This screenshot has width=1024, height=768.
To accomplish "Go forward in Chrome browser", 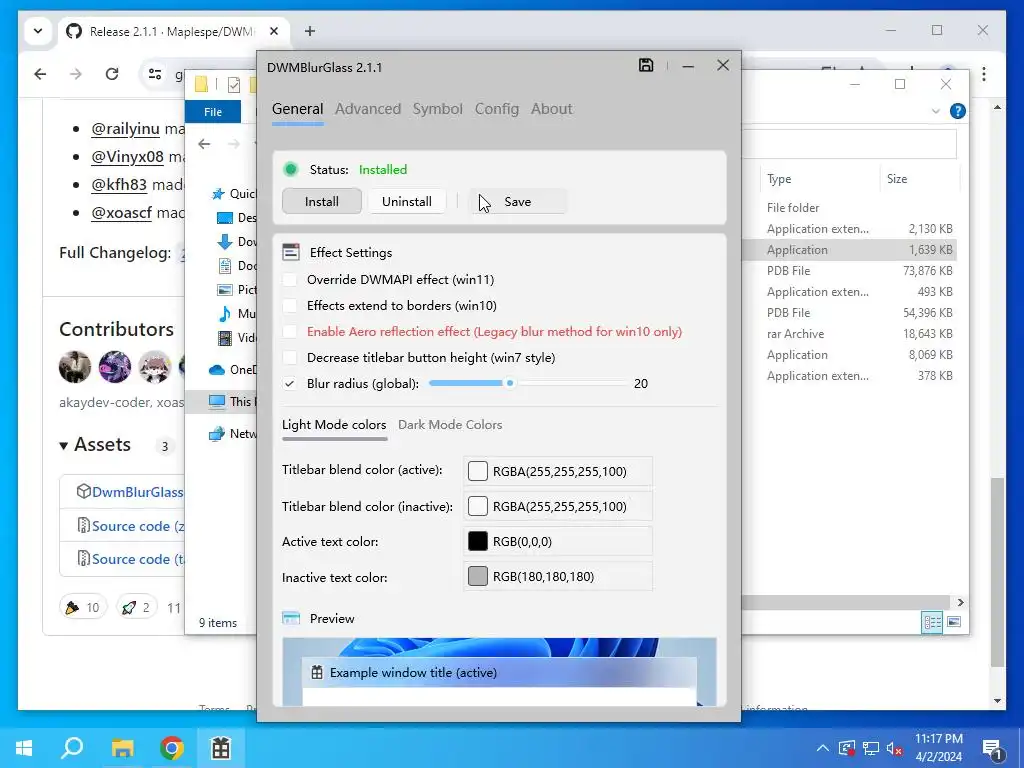I will point(76,74).
